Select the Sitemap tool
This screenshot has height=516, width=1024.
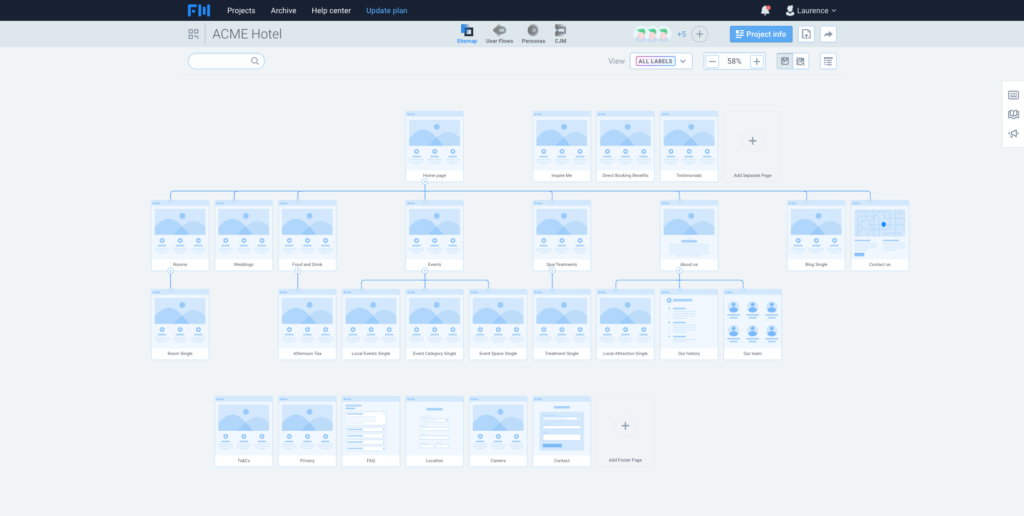[x=467, y=34]
